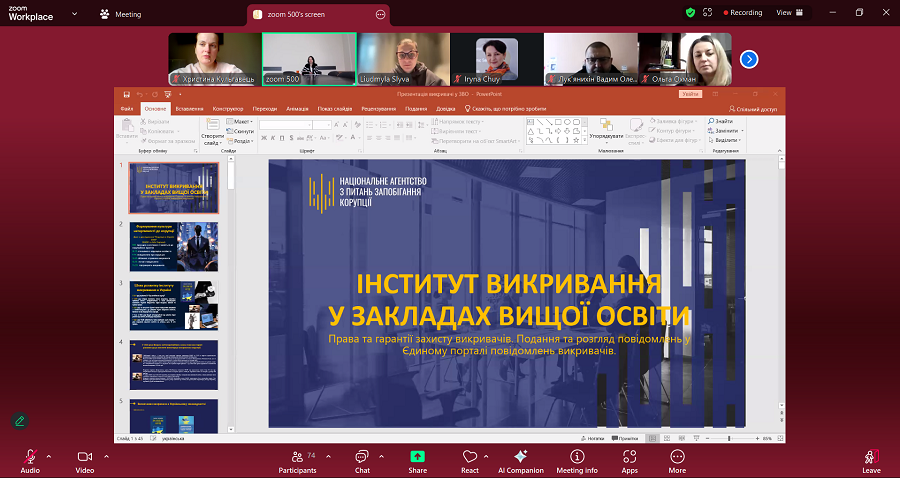The image size is (900, 478).
Task: Collapse the PowerPoint ribbon
Action: [780, 151]
